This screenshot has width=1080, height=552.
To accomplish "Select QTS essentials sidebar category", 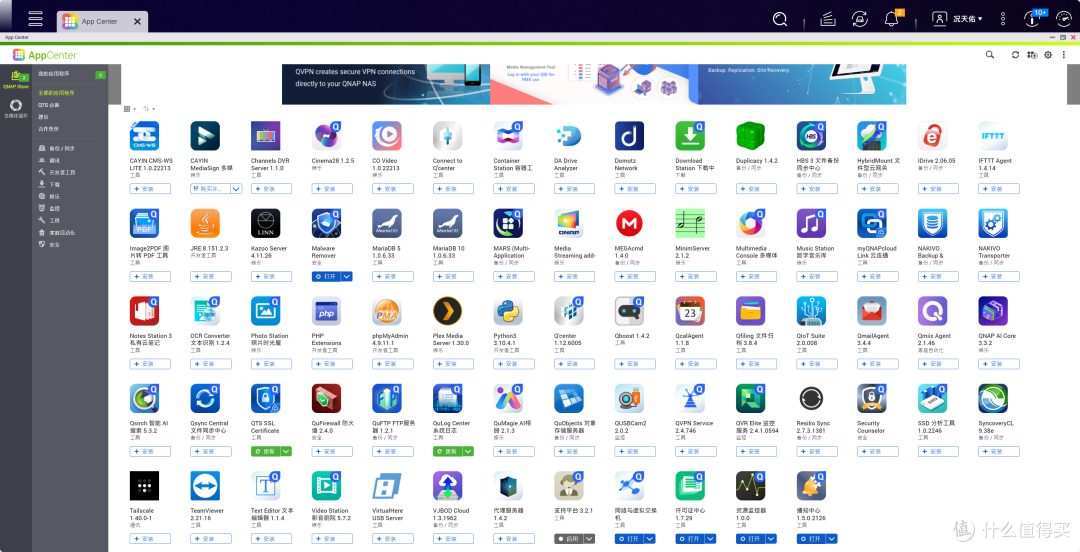I will click(x=49, y=105).
